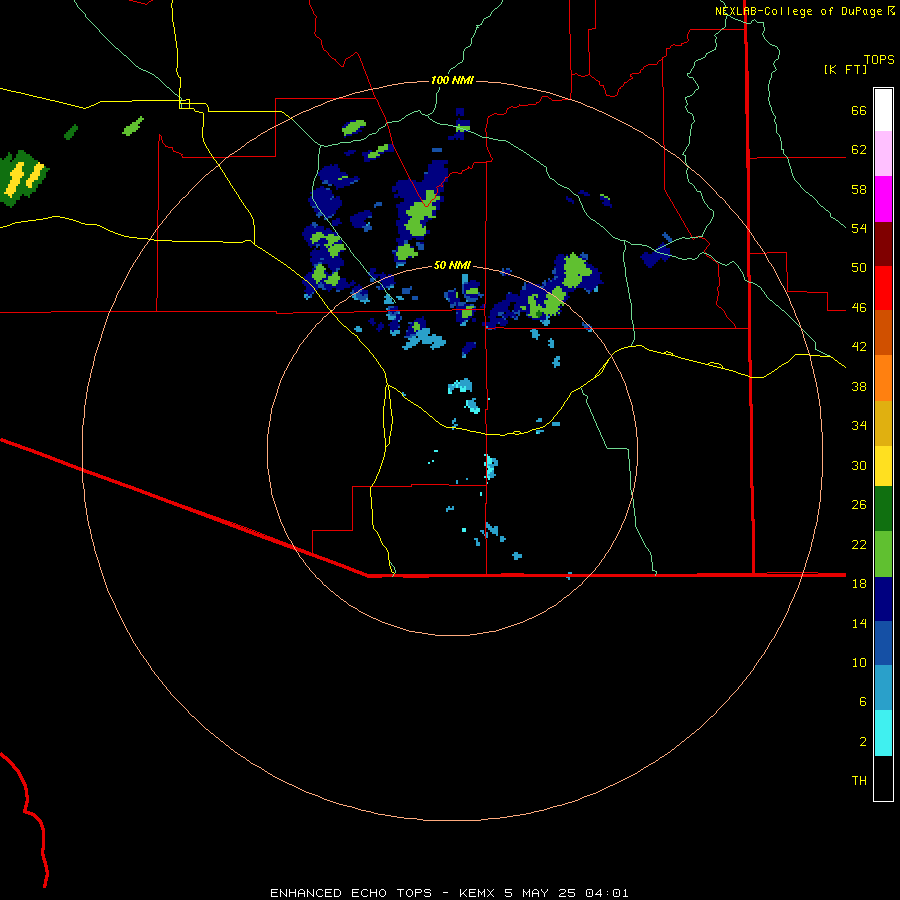The height and width of the screenshot is (900, 900).
Task: Click the gold legend swatch
Action: coord(883,423)
